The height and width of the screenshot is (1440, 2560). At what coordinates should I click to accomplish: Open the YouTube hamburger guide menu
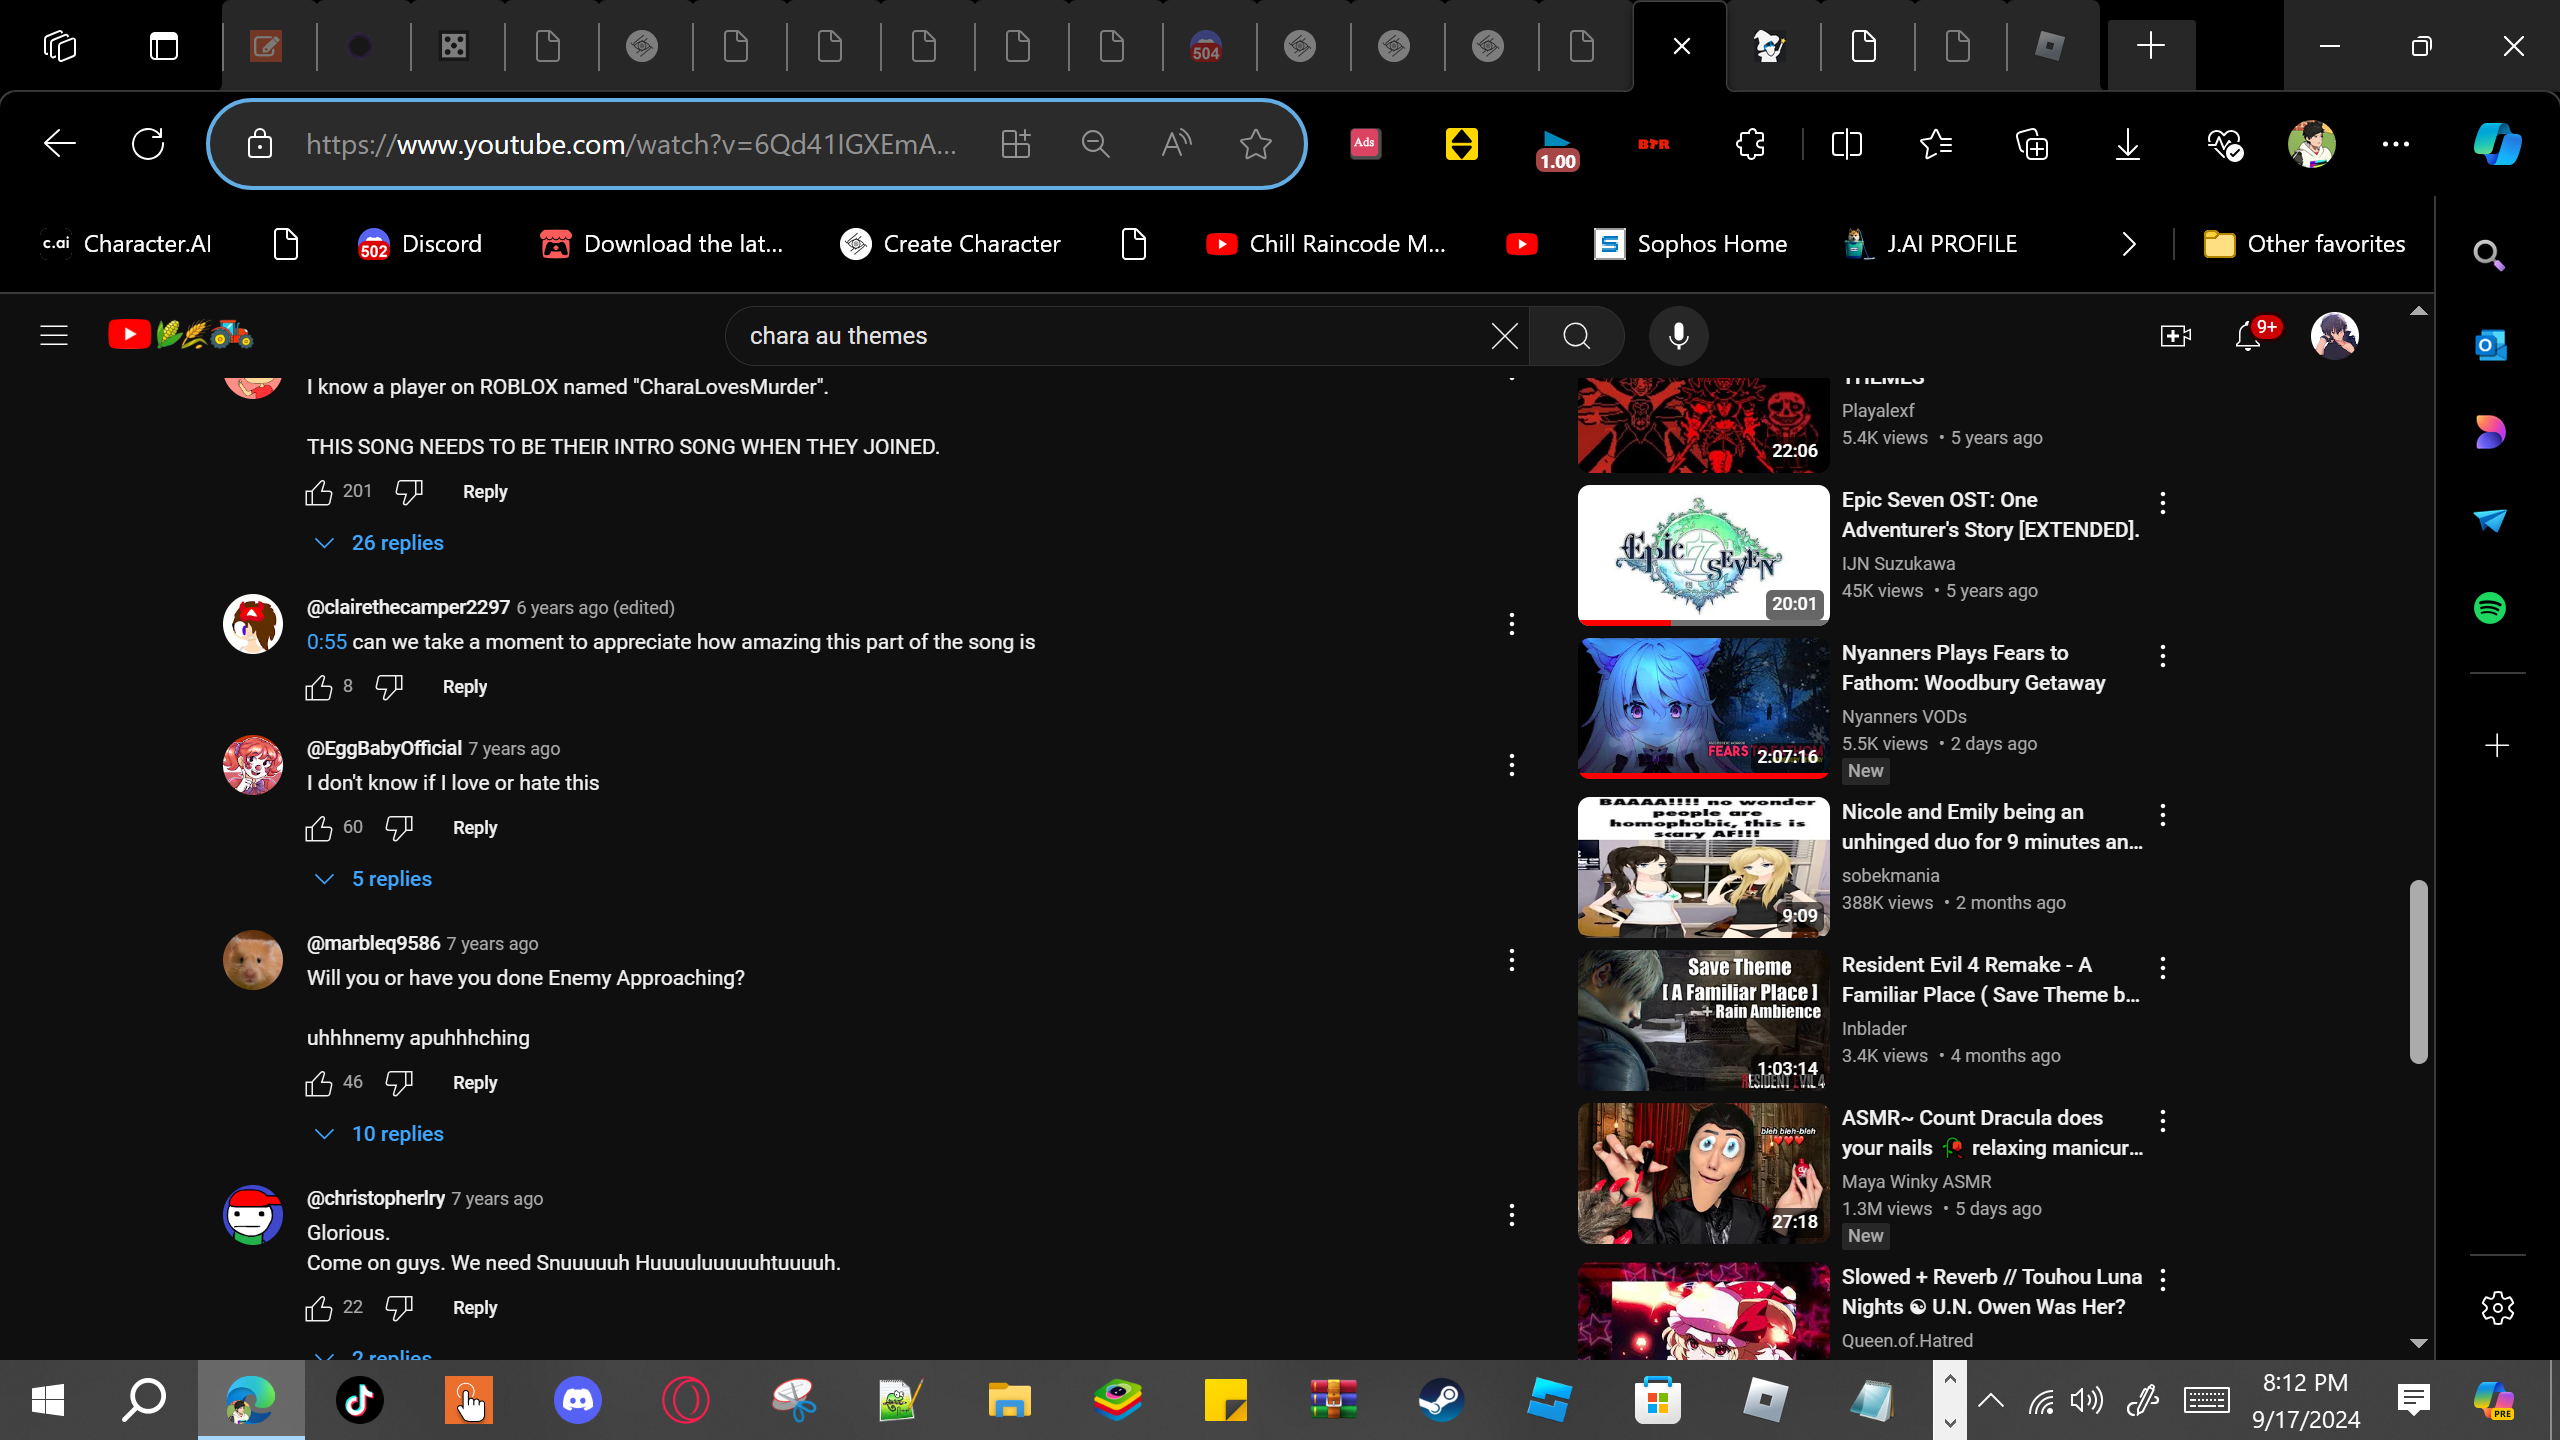pos(54,336)
